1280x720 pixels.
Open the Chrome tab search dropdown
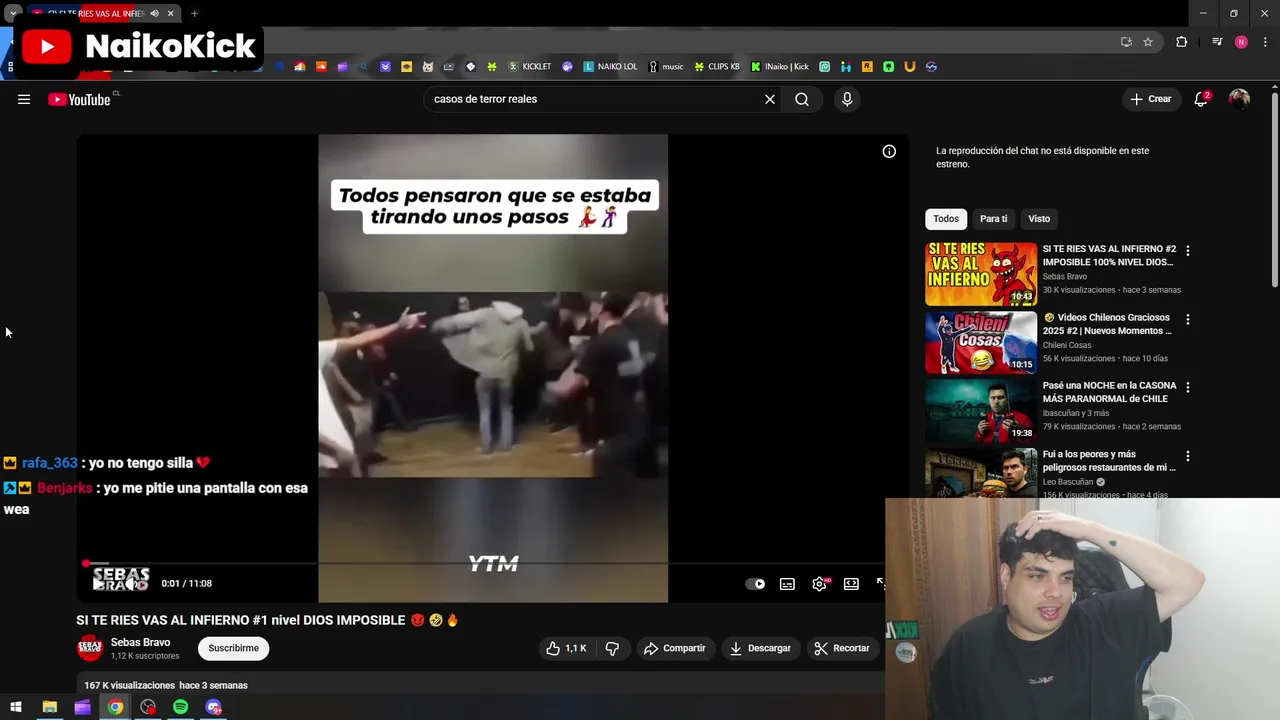pyautogui.click(x=13, y=14)
